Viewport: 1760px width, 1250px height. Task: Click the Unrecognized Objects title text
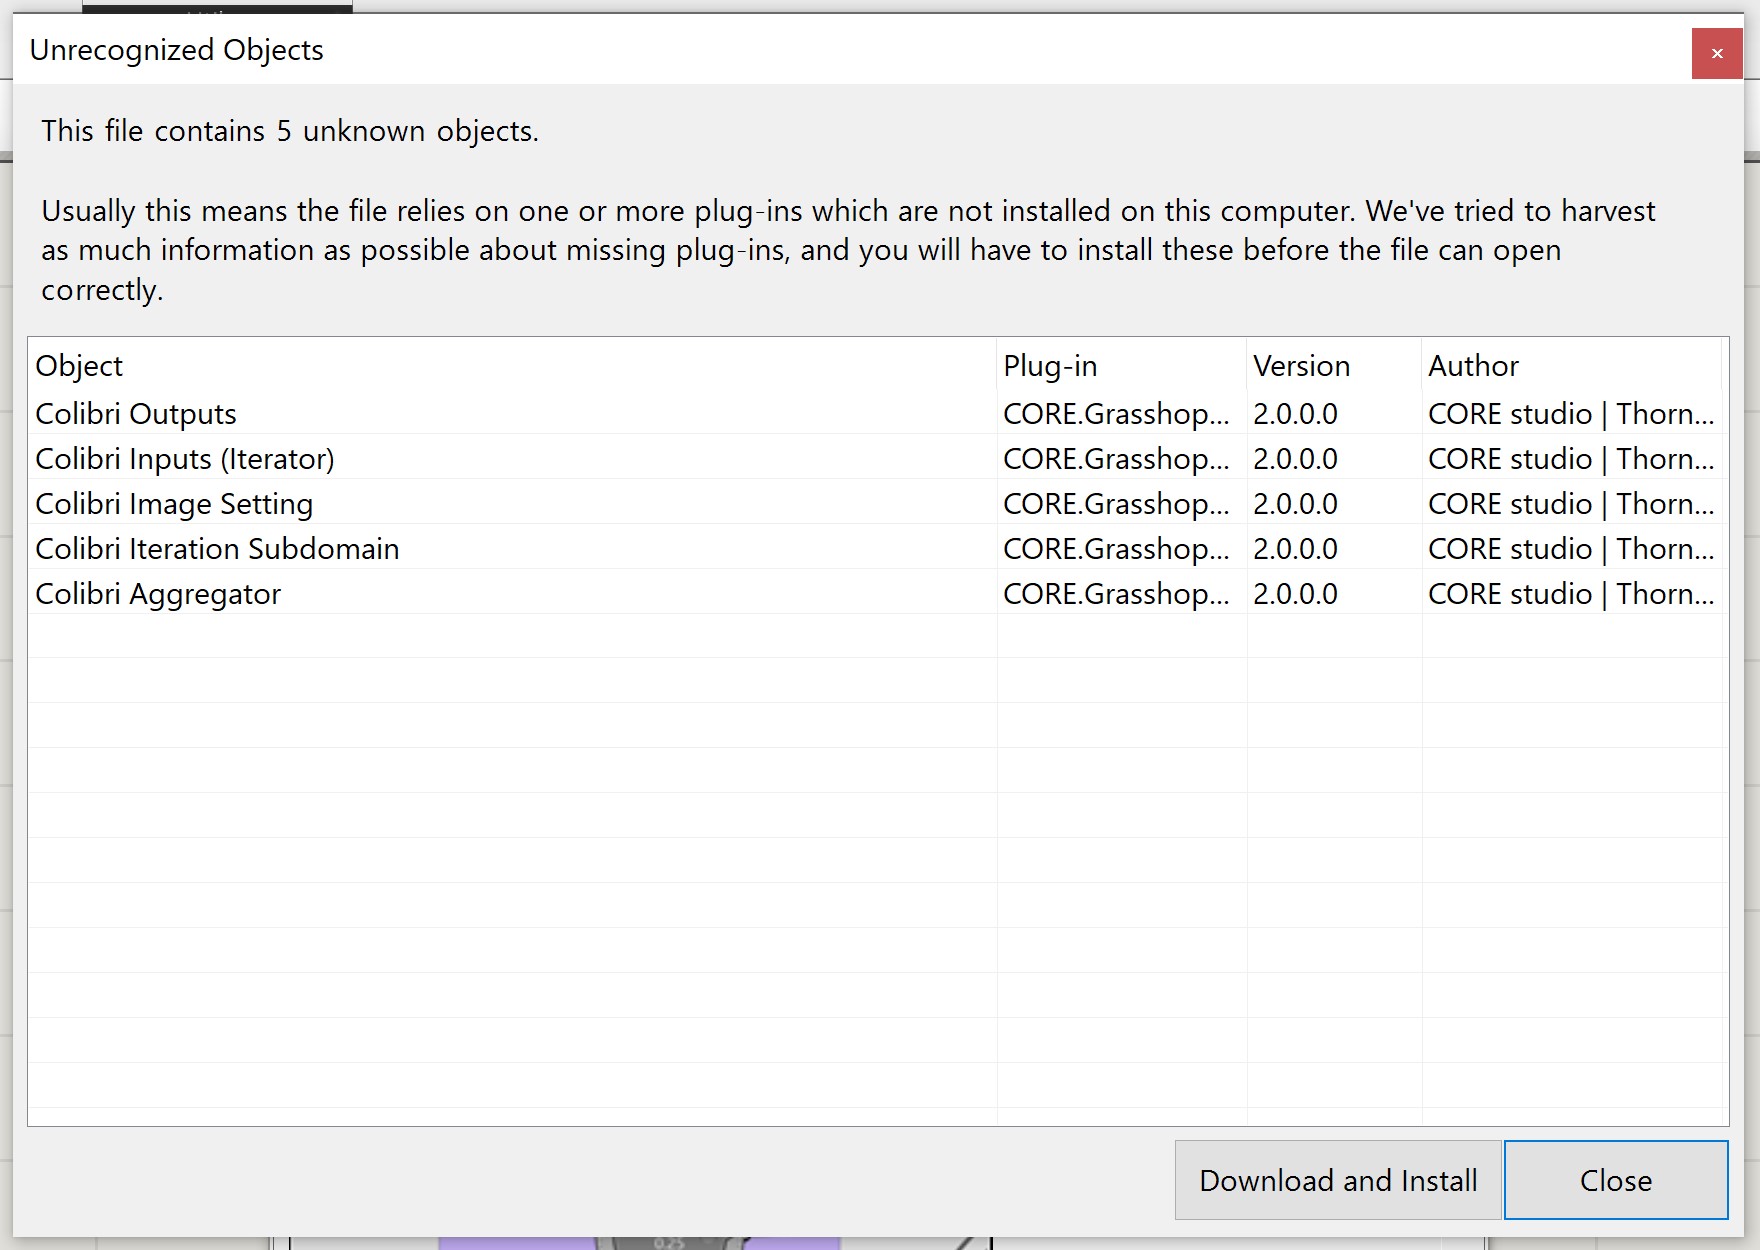pos(178,50)
